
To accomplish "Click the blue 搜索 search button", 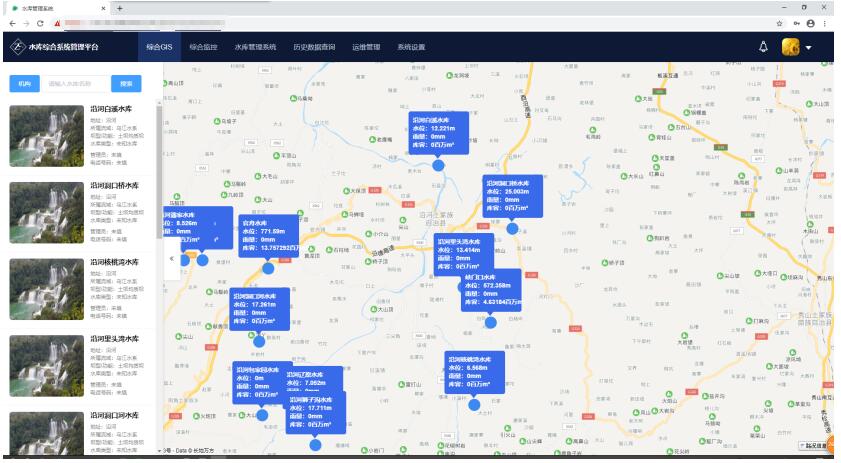I will (126, 84).
